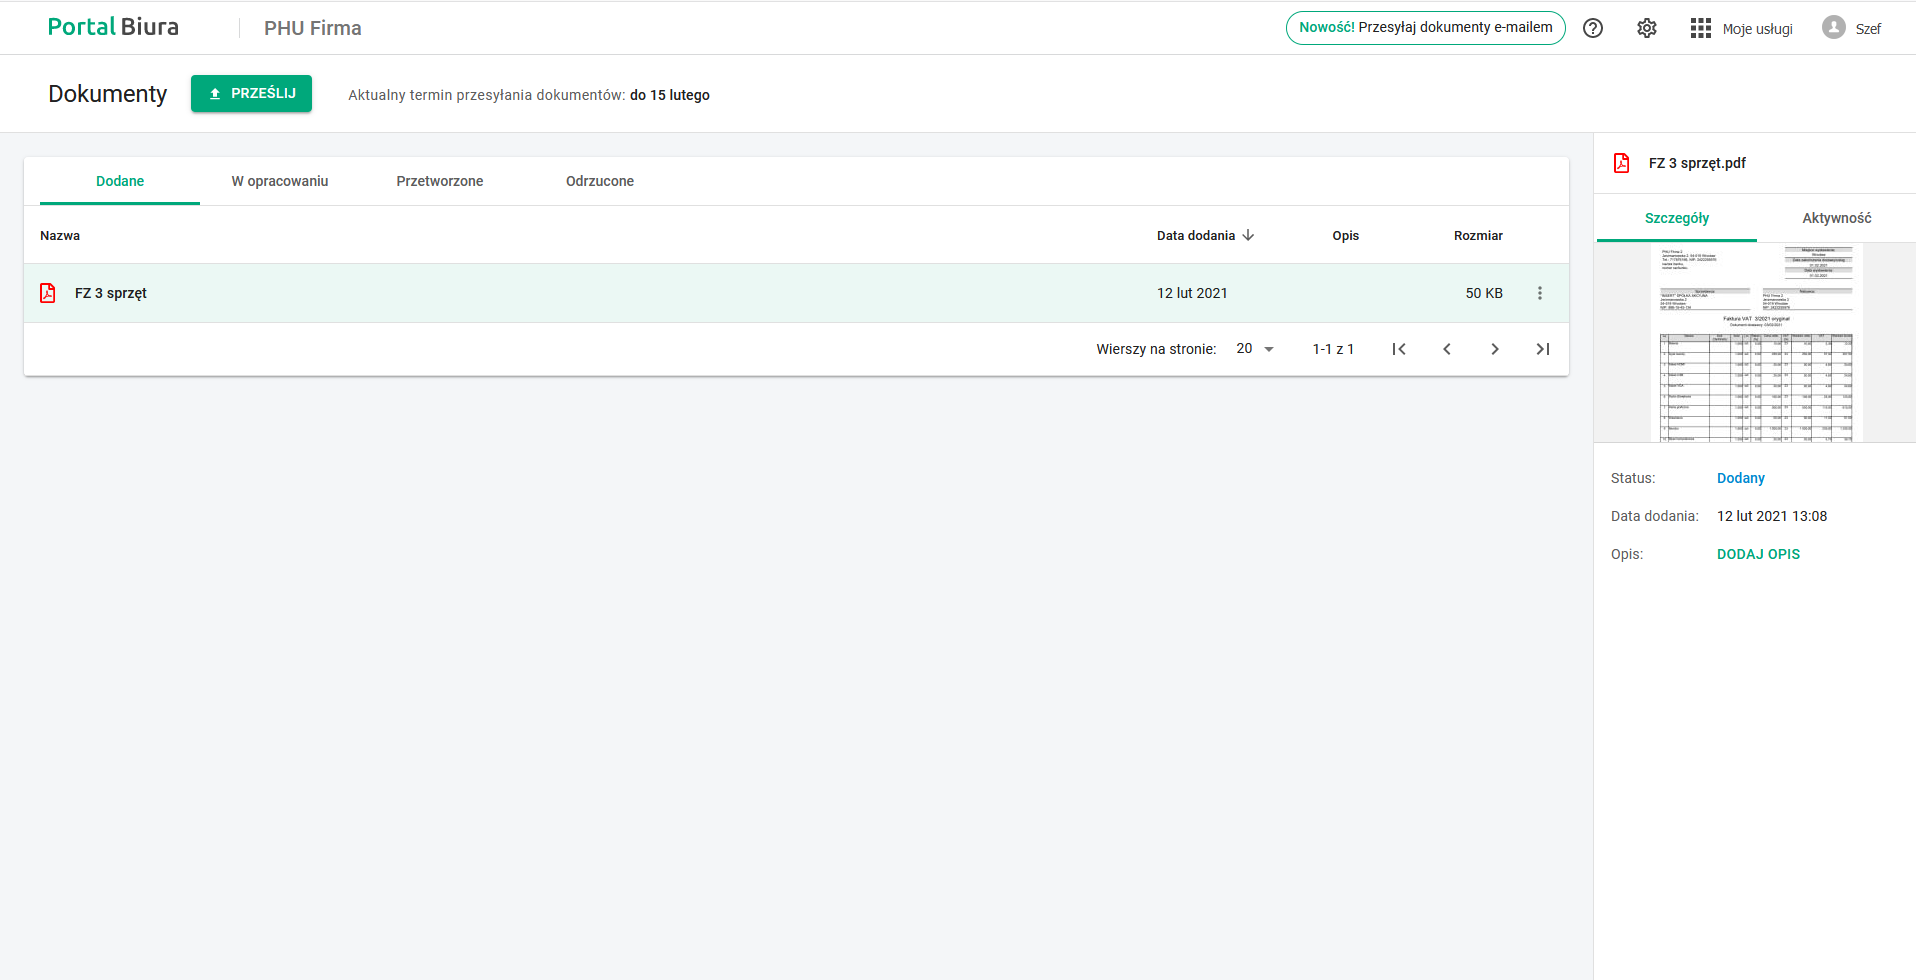Go to the next page arrow
Viewport: 1916px width, 980px height.
pyautogui.click(x=1495, y=349)
